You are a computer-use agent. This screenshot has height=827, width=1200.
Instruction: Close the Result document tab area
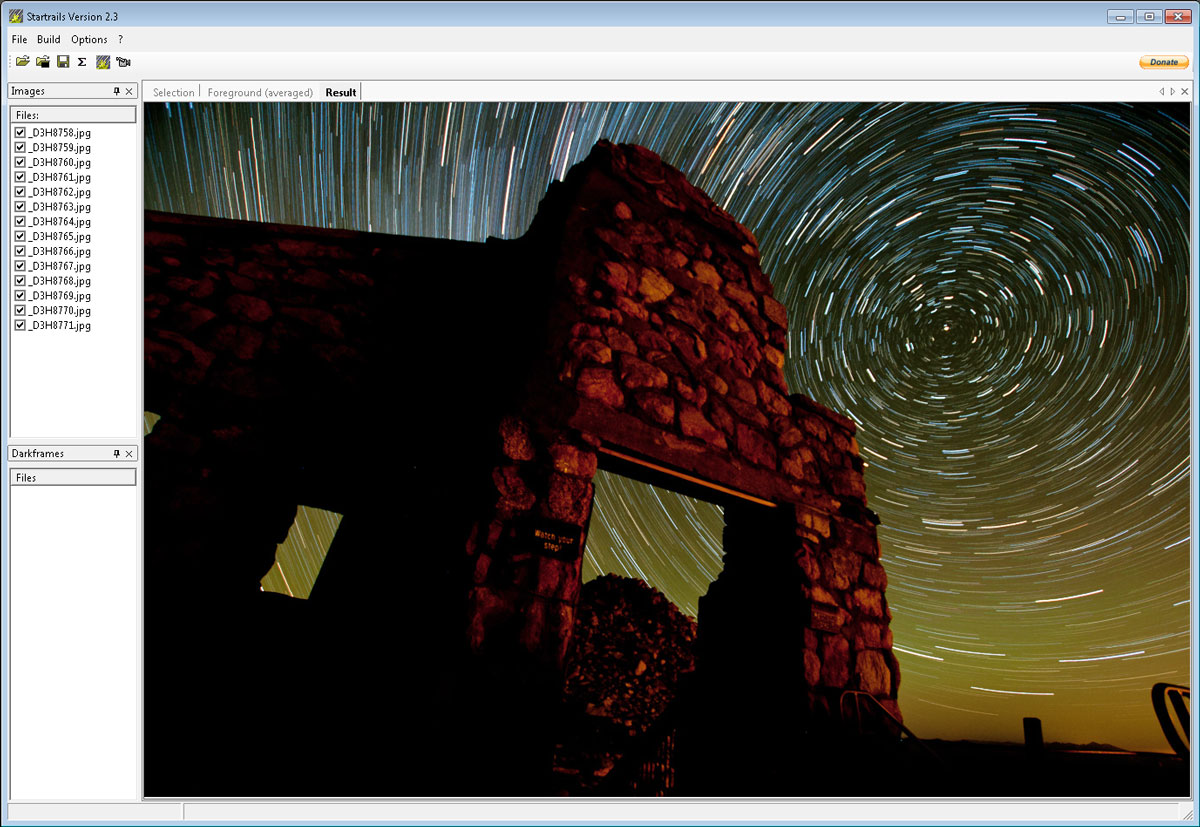pos(1185,91)
